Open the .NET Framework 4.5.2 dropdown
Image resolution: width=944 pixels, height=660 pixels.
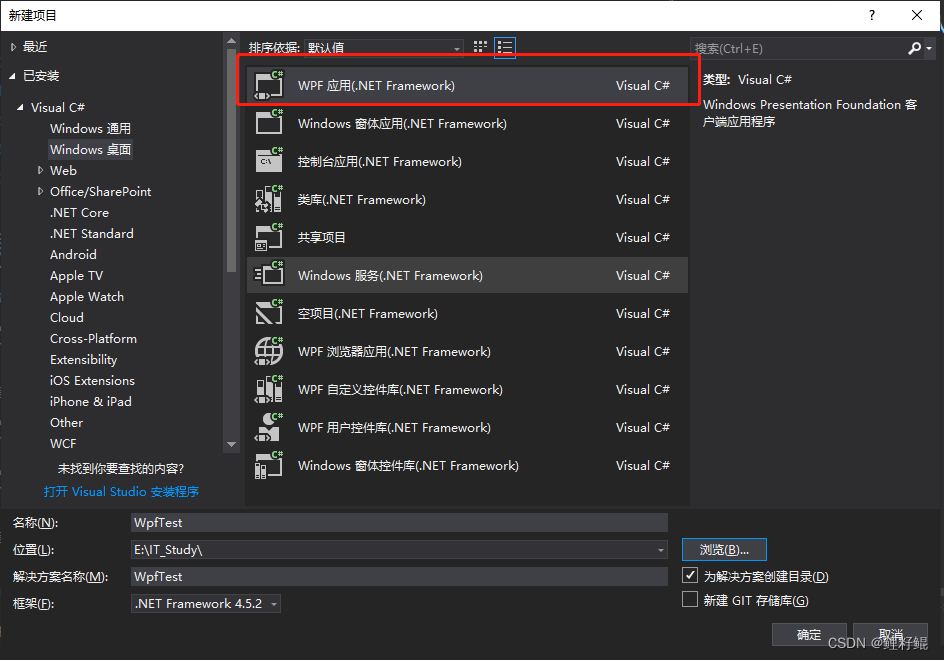[x=272, y=603]
